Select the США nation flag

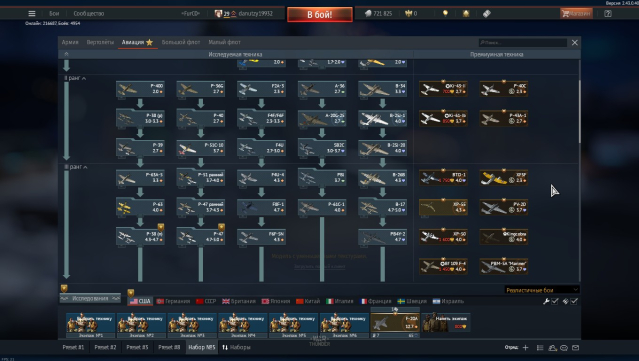click(140, 301)
